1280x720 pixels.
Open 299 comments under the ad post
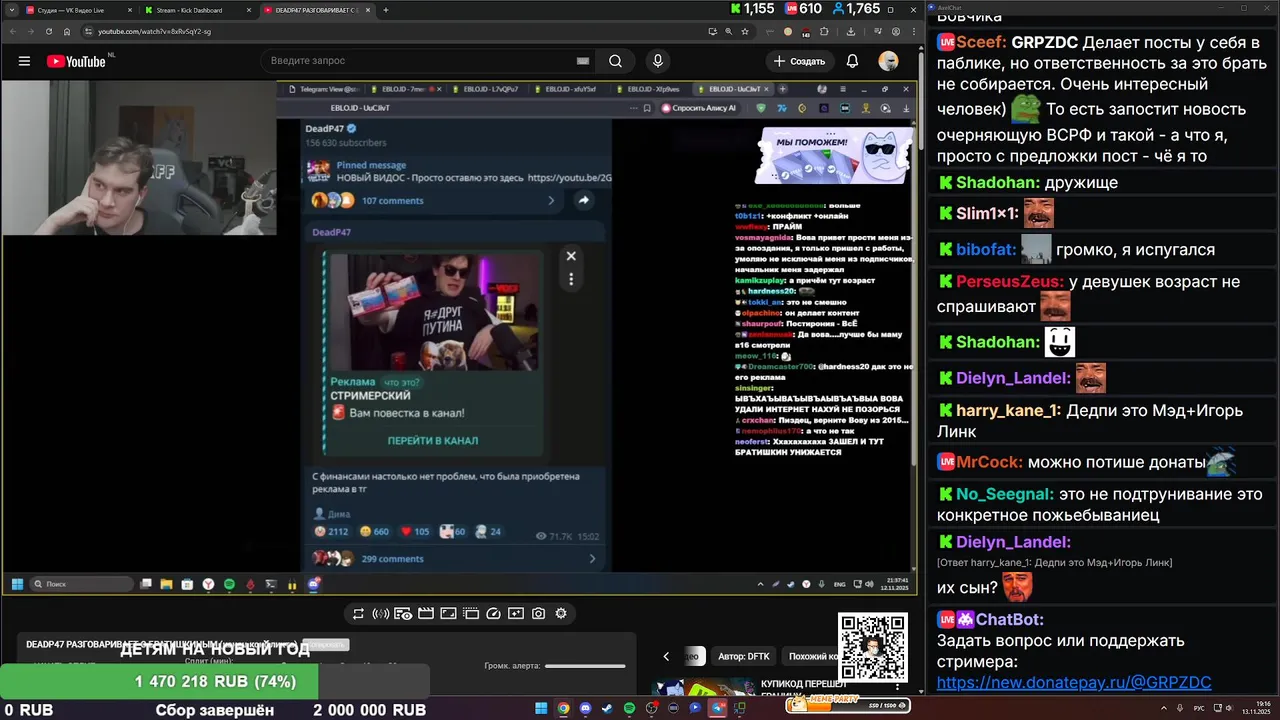coord(392,559)
